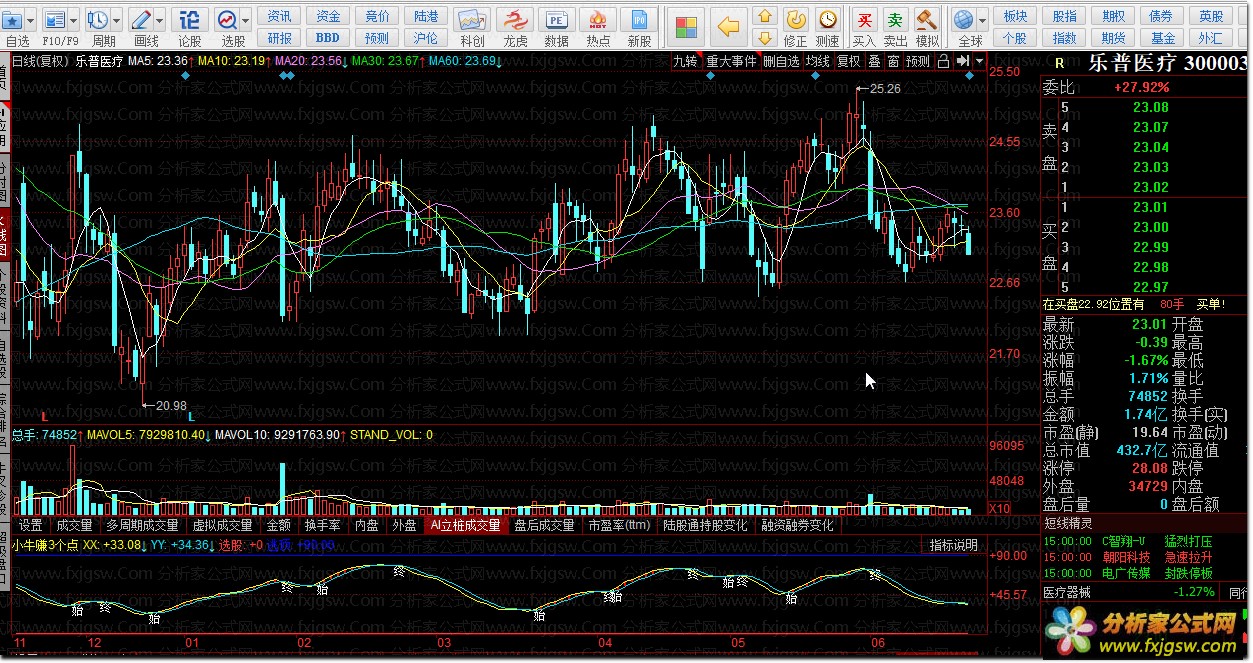The height and width of the screenshot is (663, 1253).
Task: Click the page down arrow icon
Action: 765,38
